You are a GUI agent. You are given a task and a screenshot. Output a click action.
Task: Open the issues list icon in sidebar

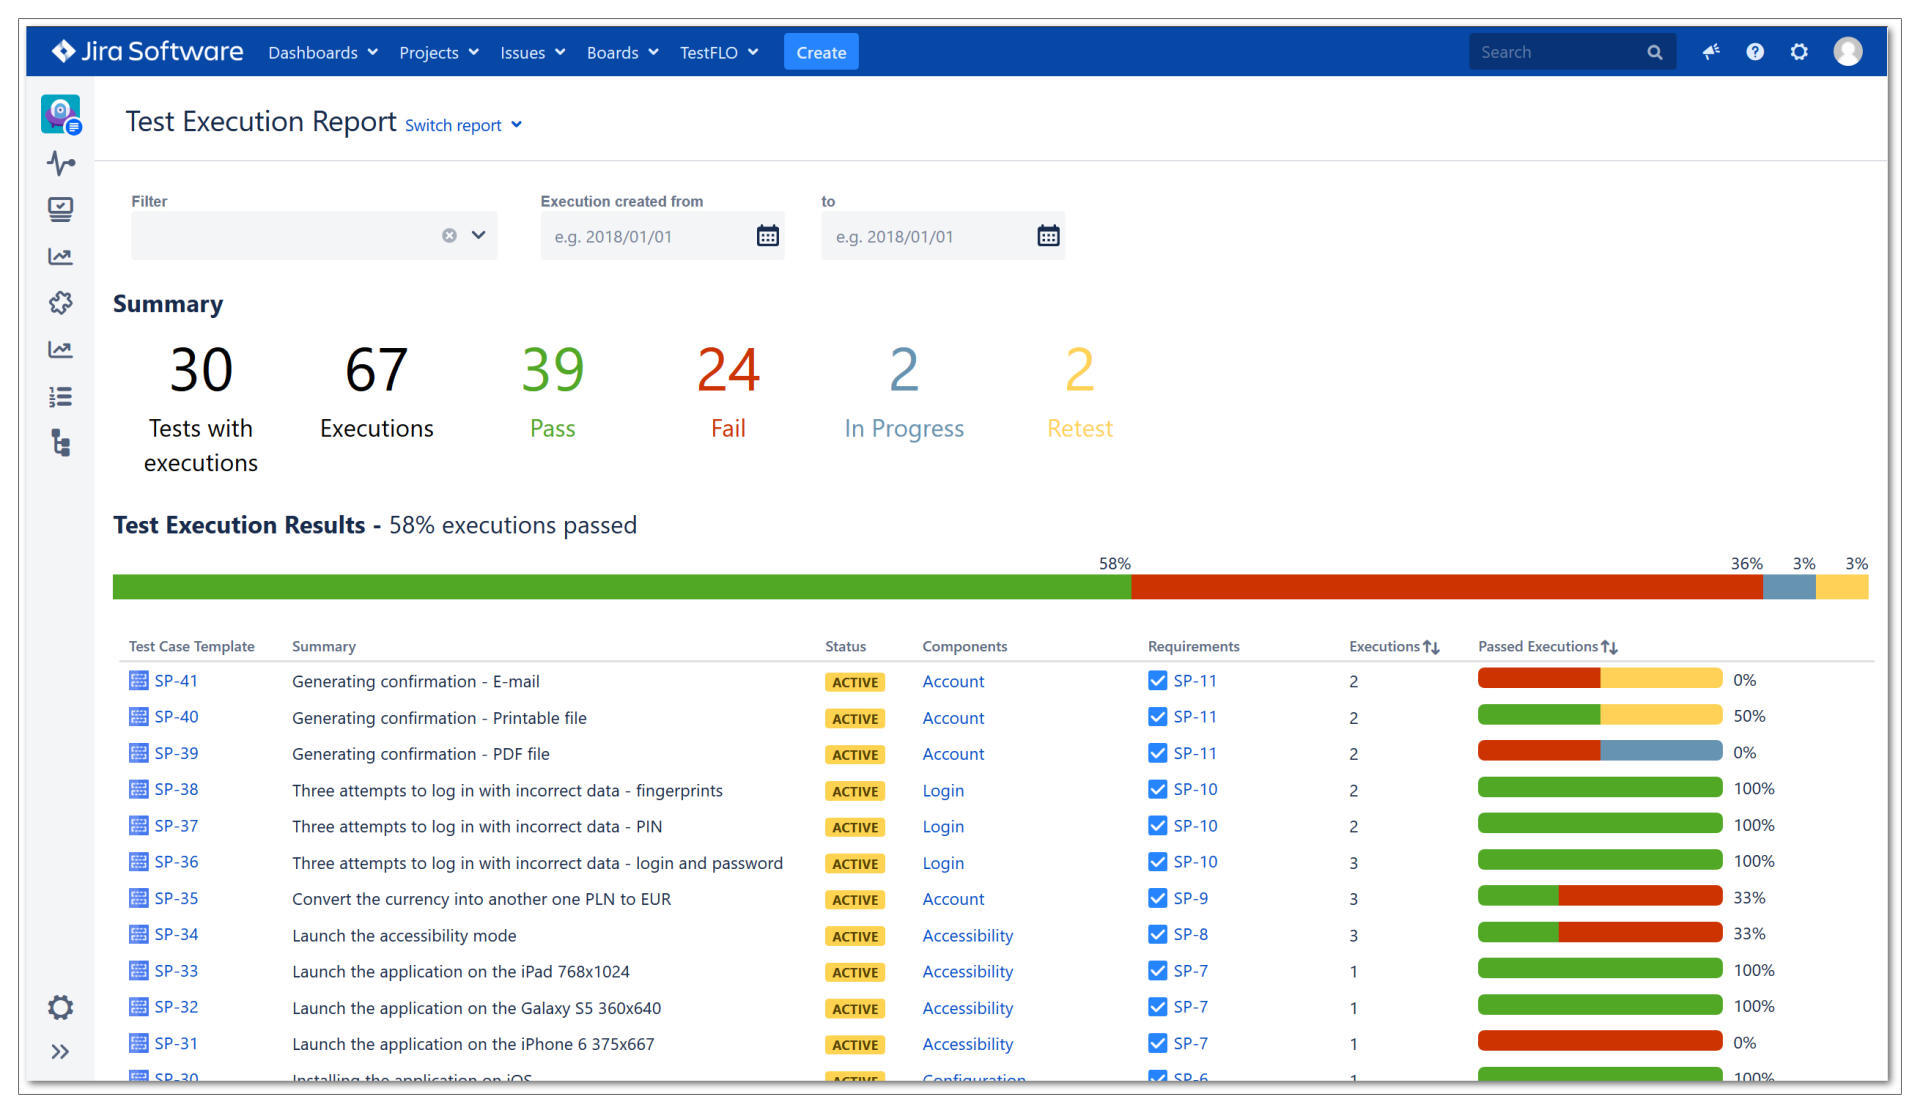pos(61,397)
